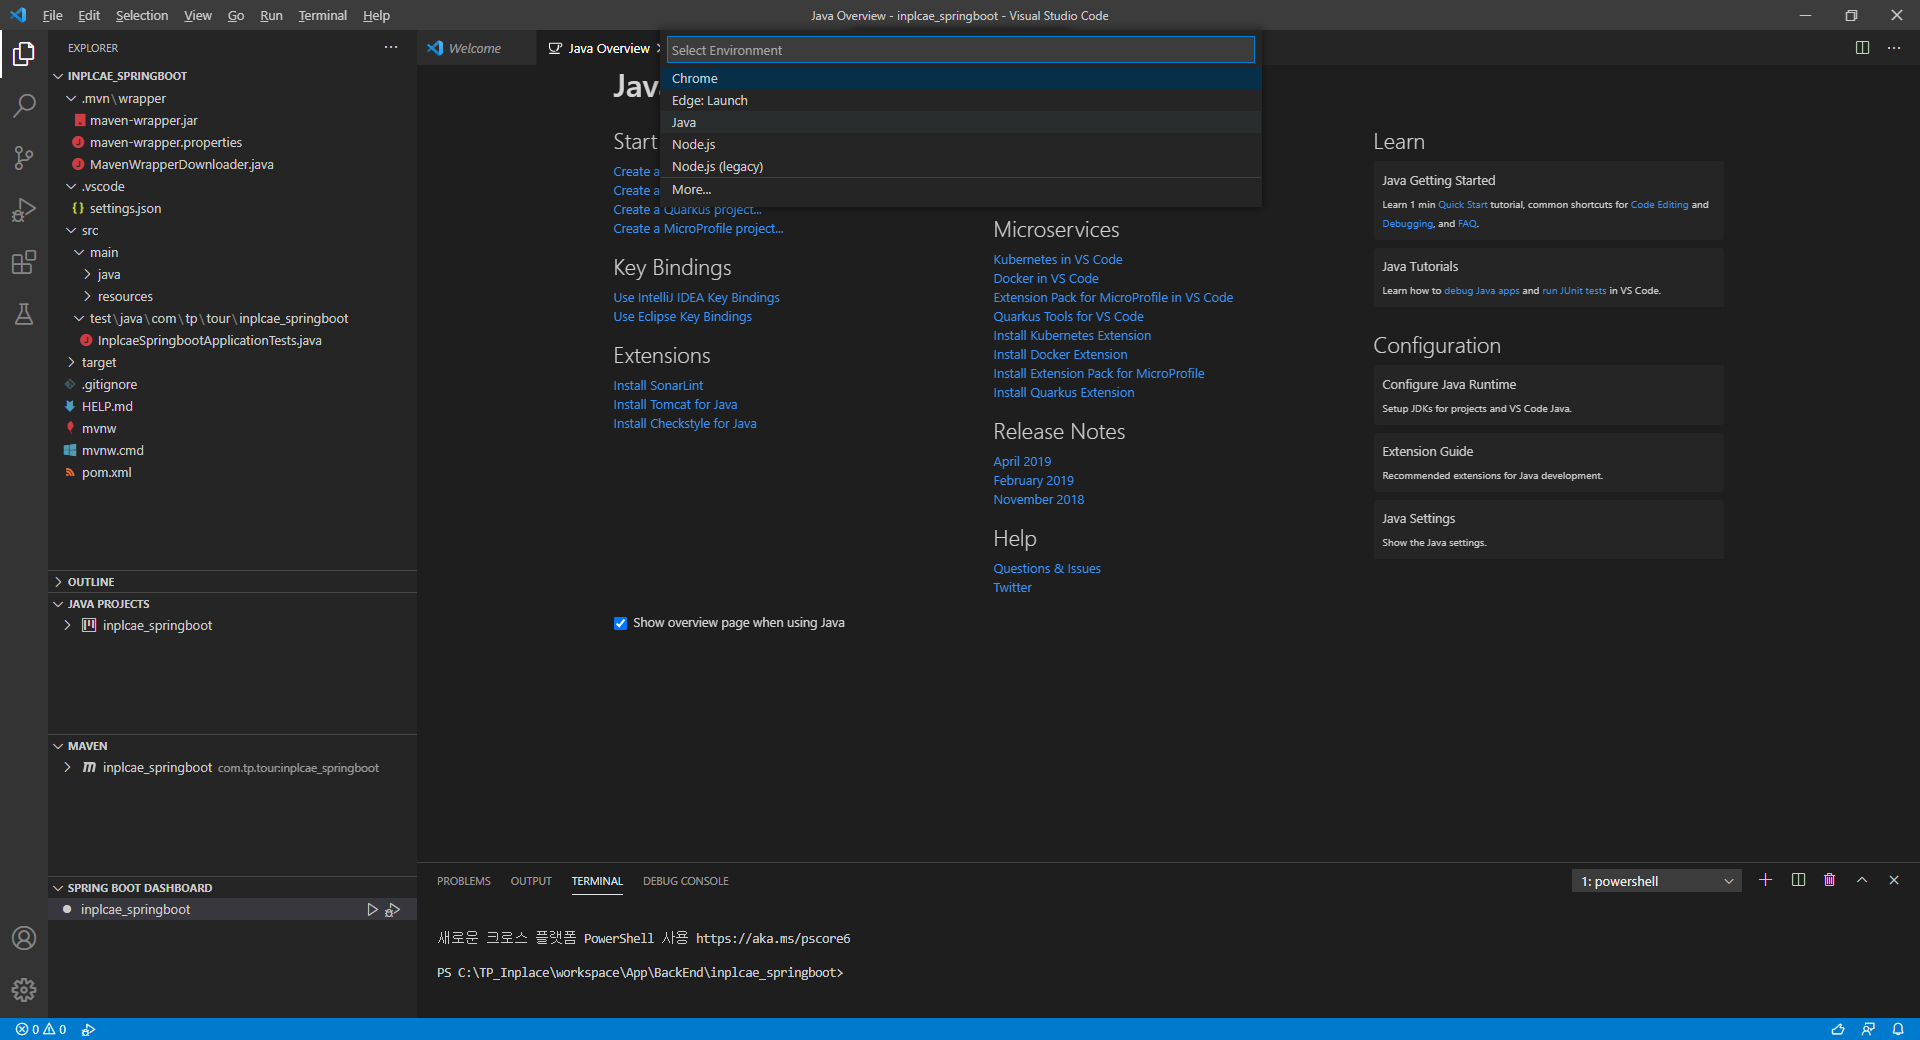Screen dimensions: 1920x1040
Task: Click the Select Environment input field
Action: pyautogui.click(x=960, y=50)
